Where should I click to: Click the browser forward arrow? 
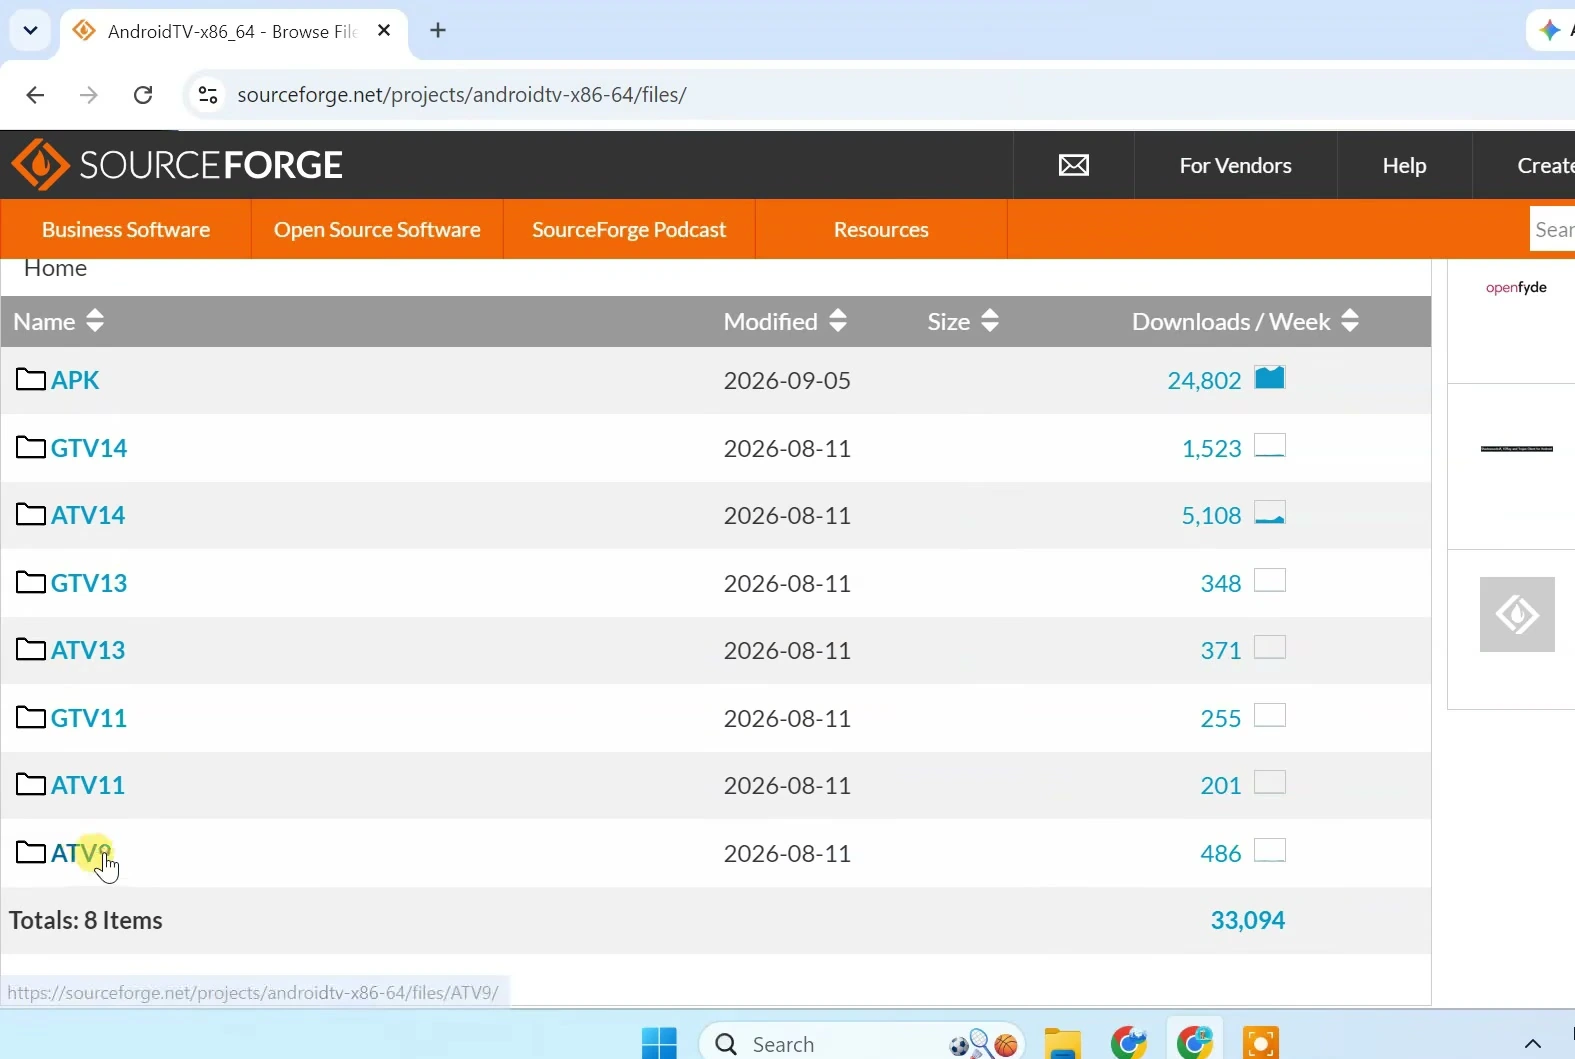(x=89, y=95)
